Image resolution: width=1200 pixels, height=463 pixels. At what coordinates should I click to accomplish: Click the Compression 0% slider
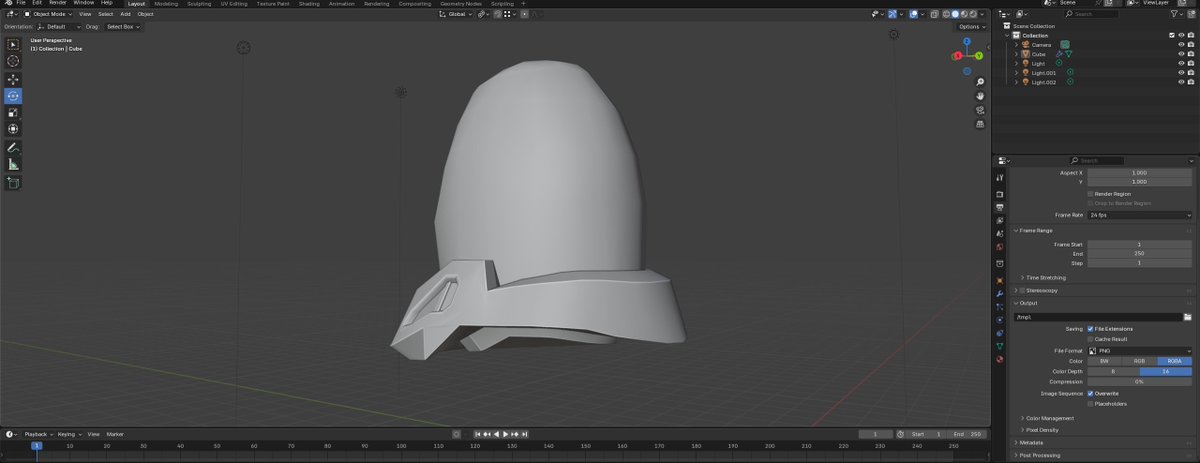(1140, 382)
